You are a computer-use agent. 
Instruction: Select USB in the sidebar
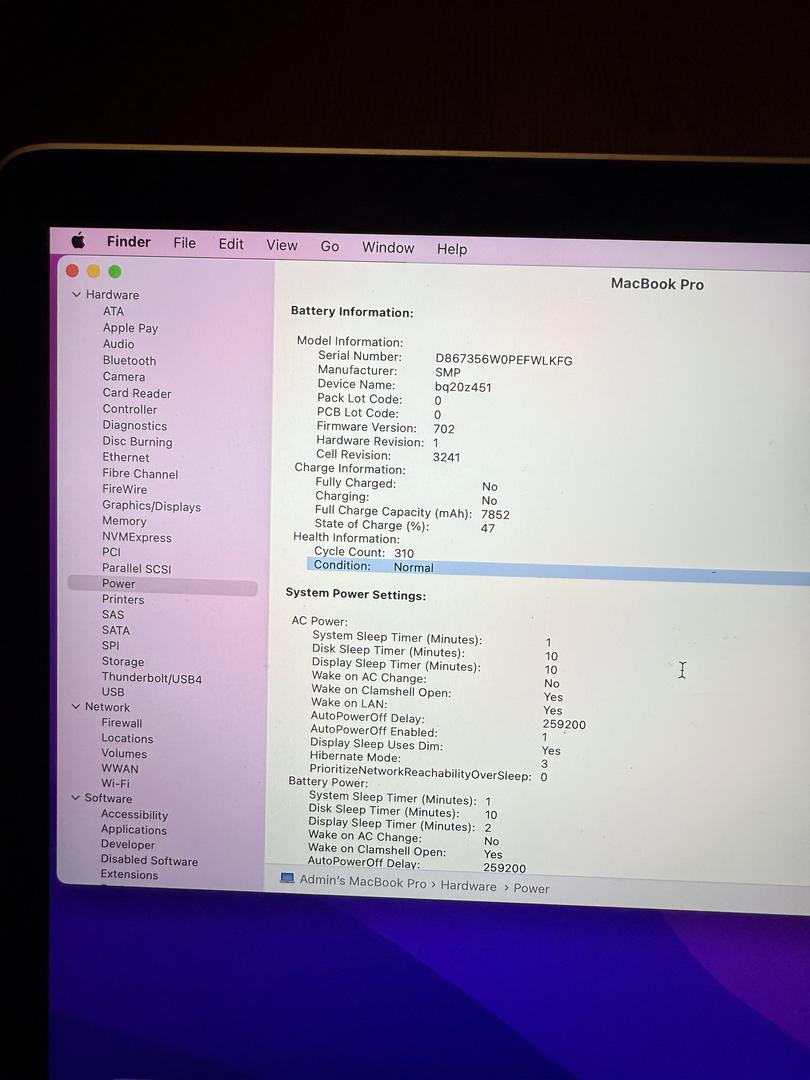click(113, 692)
